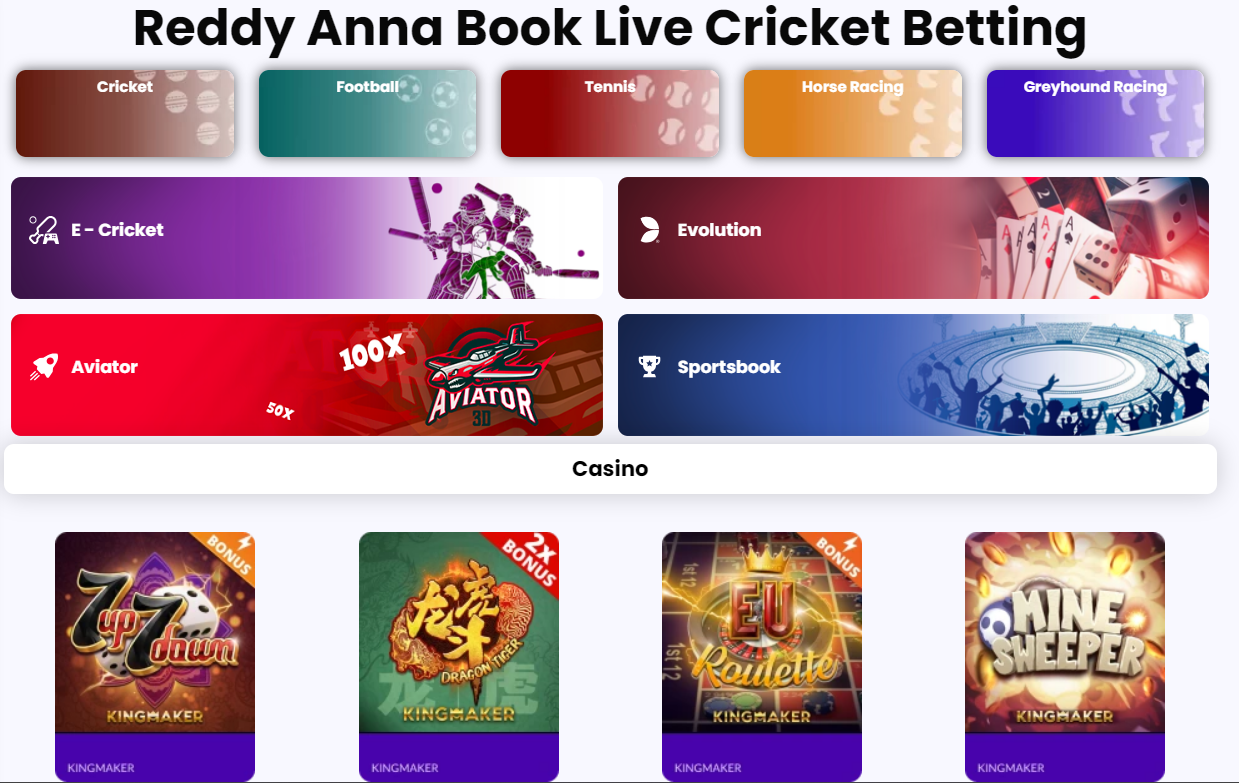Choose the Horse Racing category
Image resolution: width=1239 pixels, height=783 pixels.
tap(853, 113)
